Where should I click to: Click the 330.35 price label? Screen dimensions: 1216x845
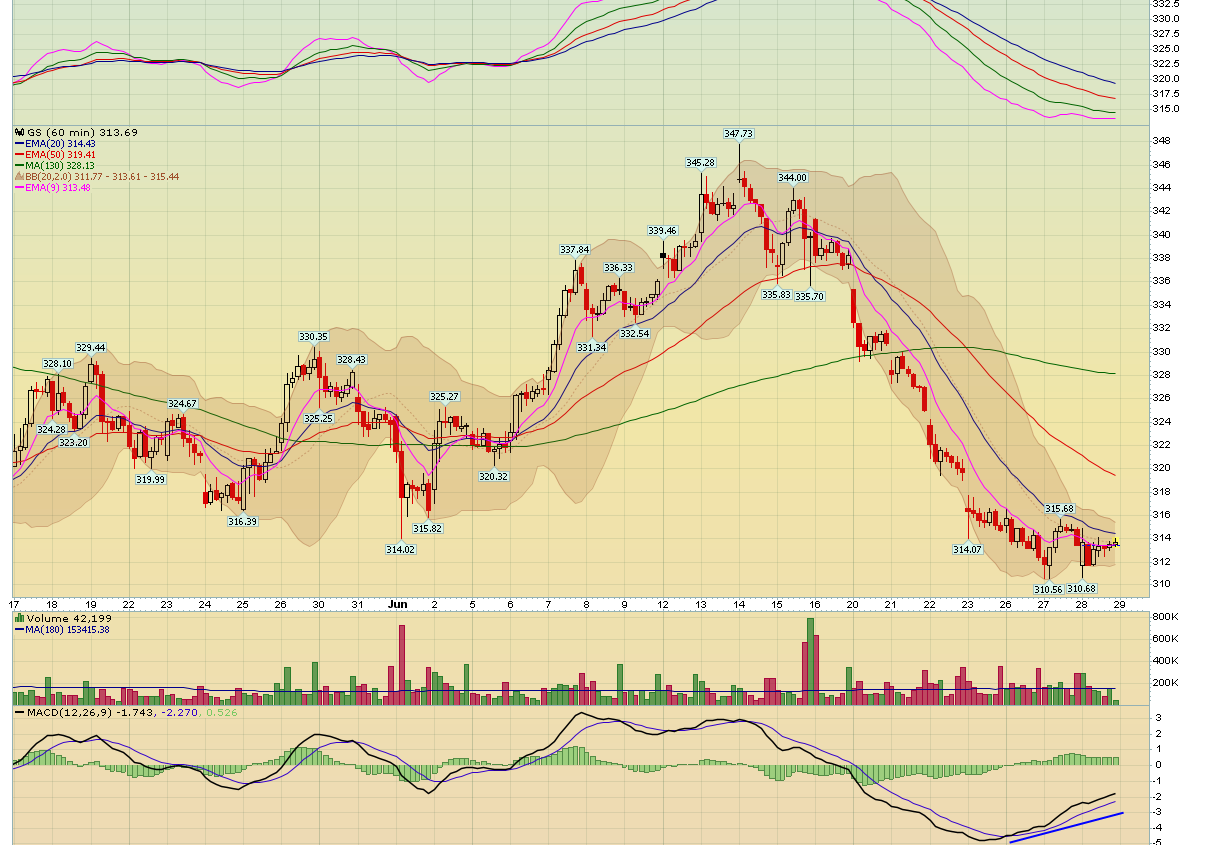(x=313, y=337)
